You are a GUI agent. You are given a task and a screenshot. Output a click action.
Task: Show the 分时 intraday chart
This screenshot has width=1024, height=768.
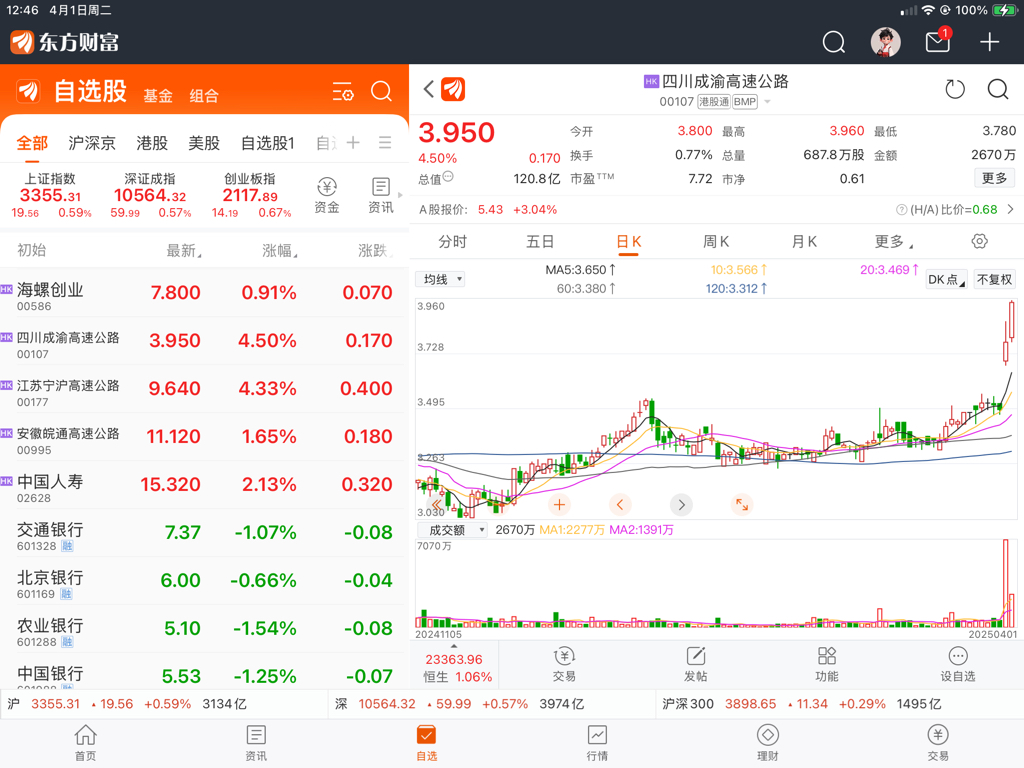click(453, 242)
